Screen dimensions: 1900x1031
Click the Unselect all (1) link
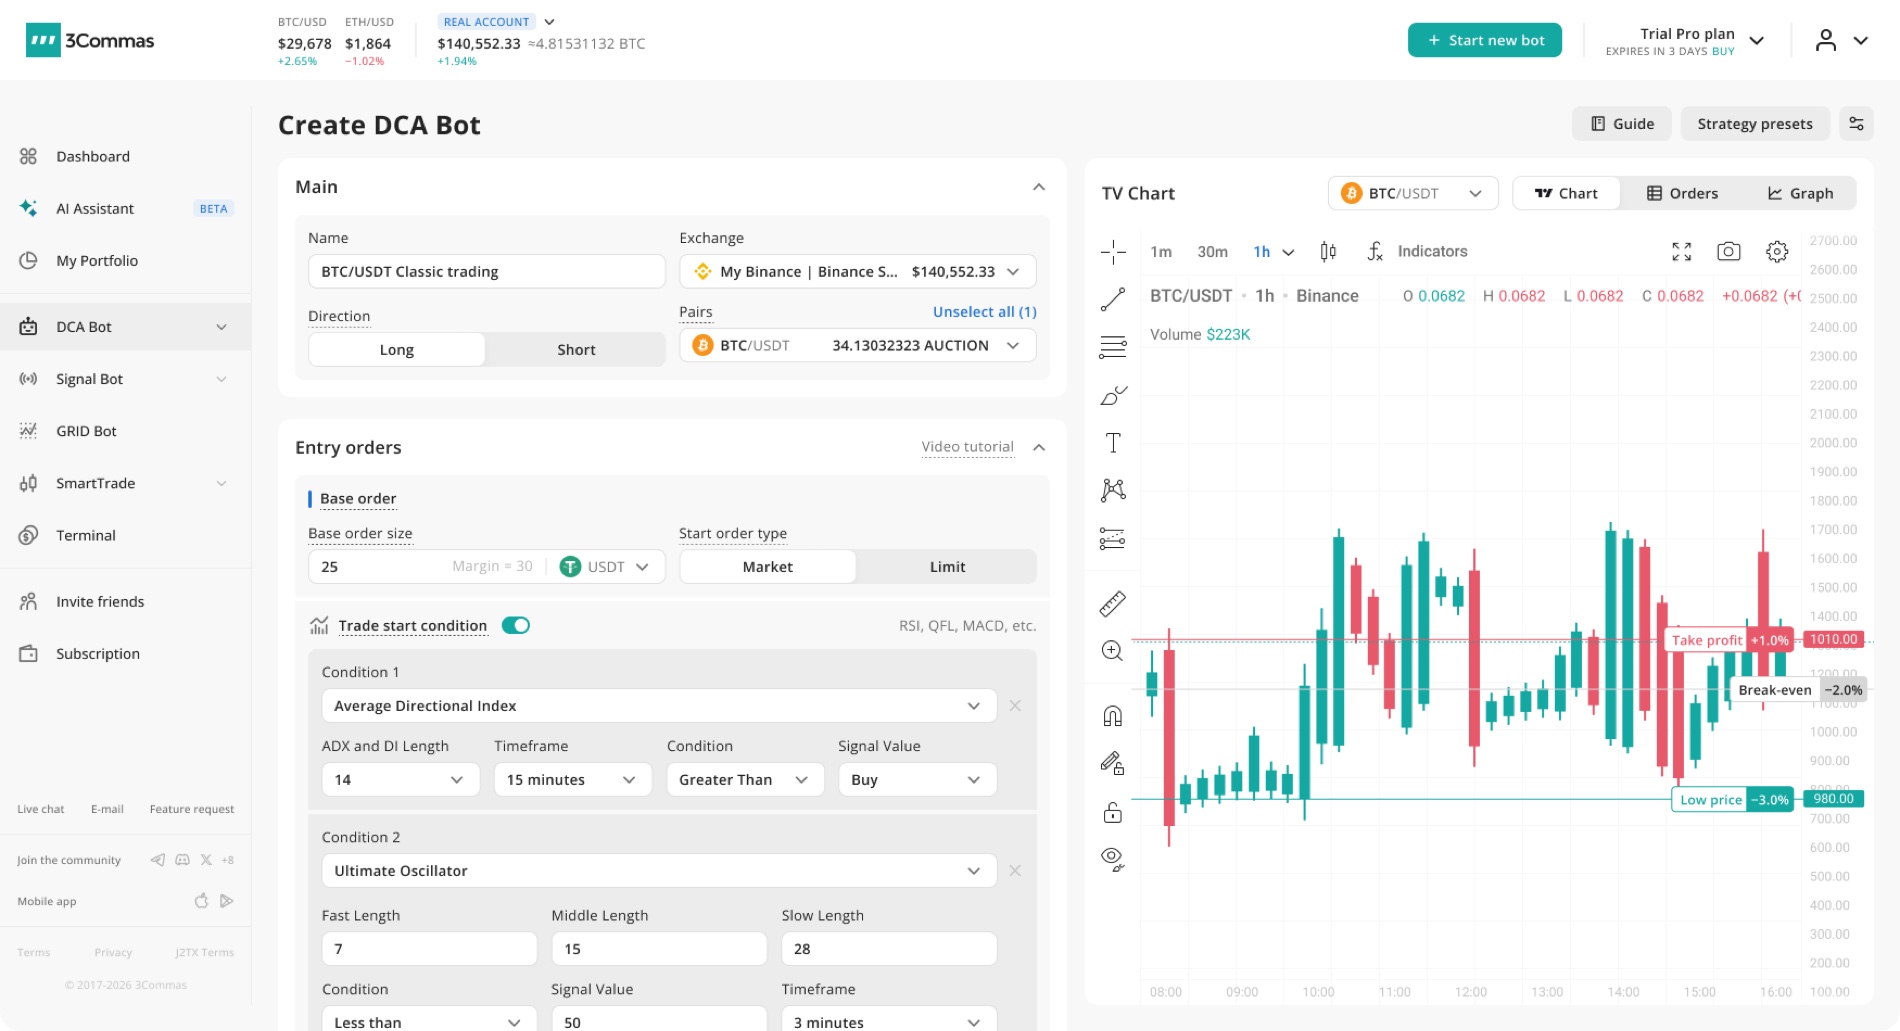pyautogui.click(x=984, y=312)
